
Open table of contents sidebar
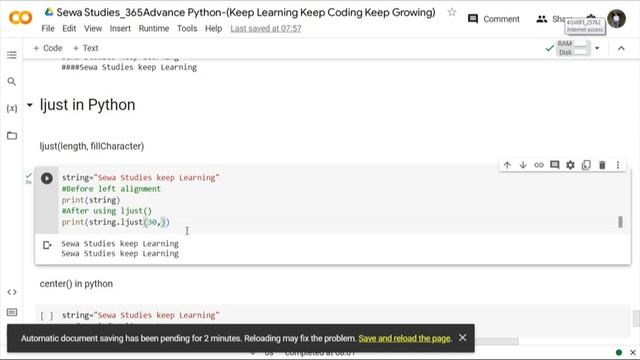pyautogui.click(x=12, y=55)
